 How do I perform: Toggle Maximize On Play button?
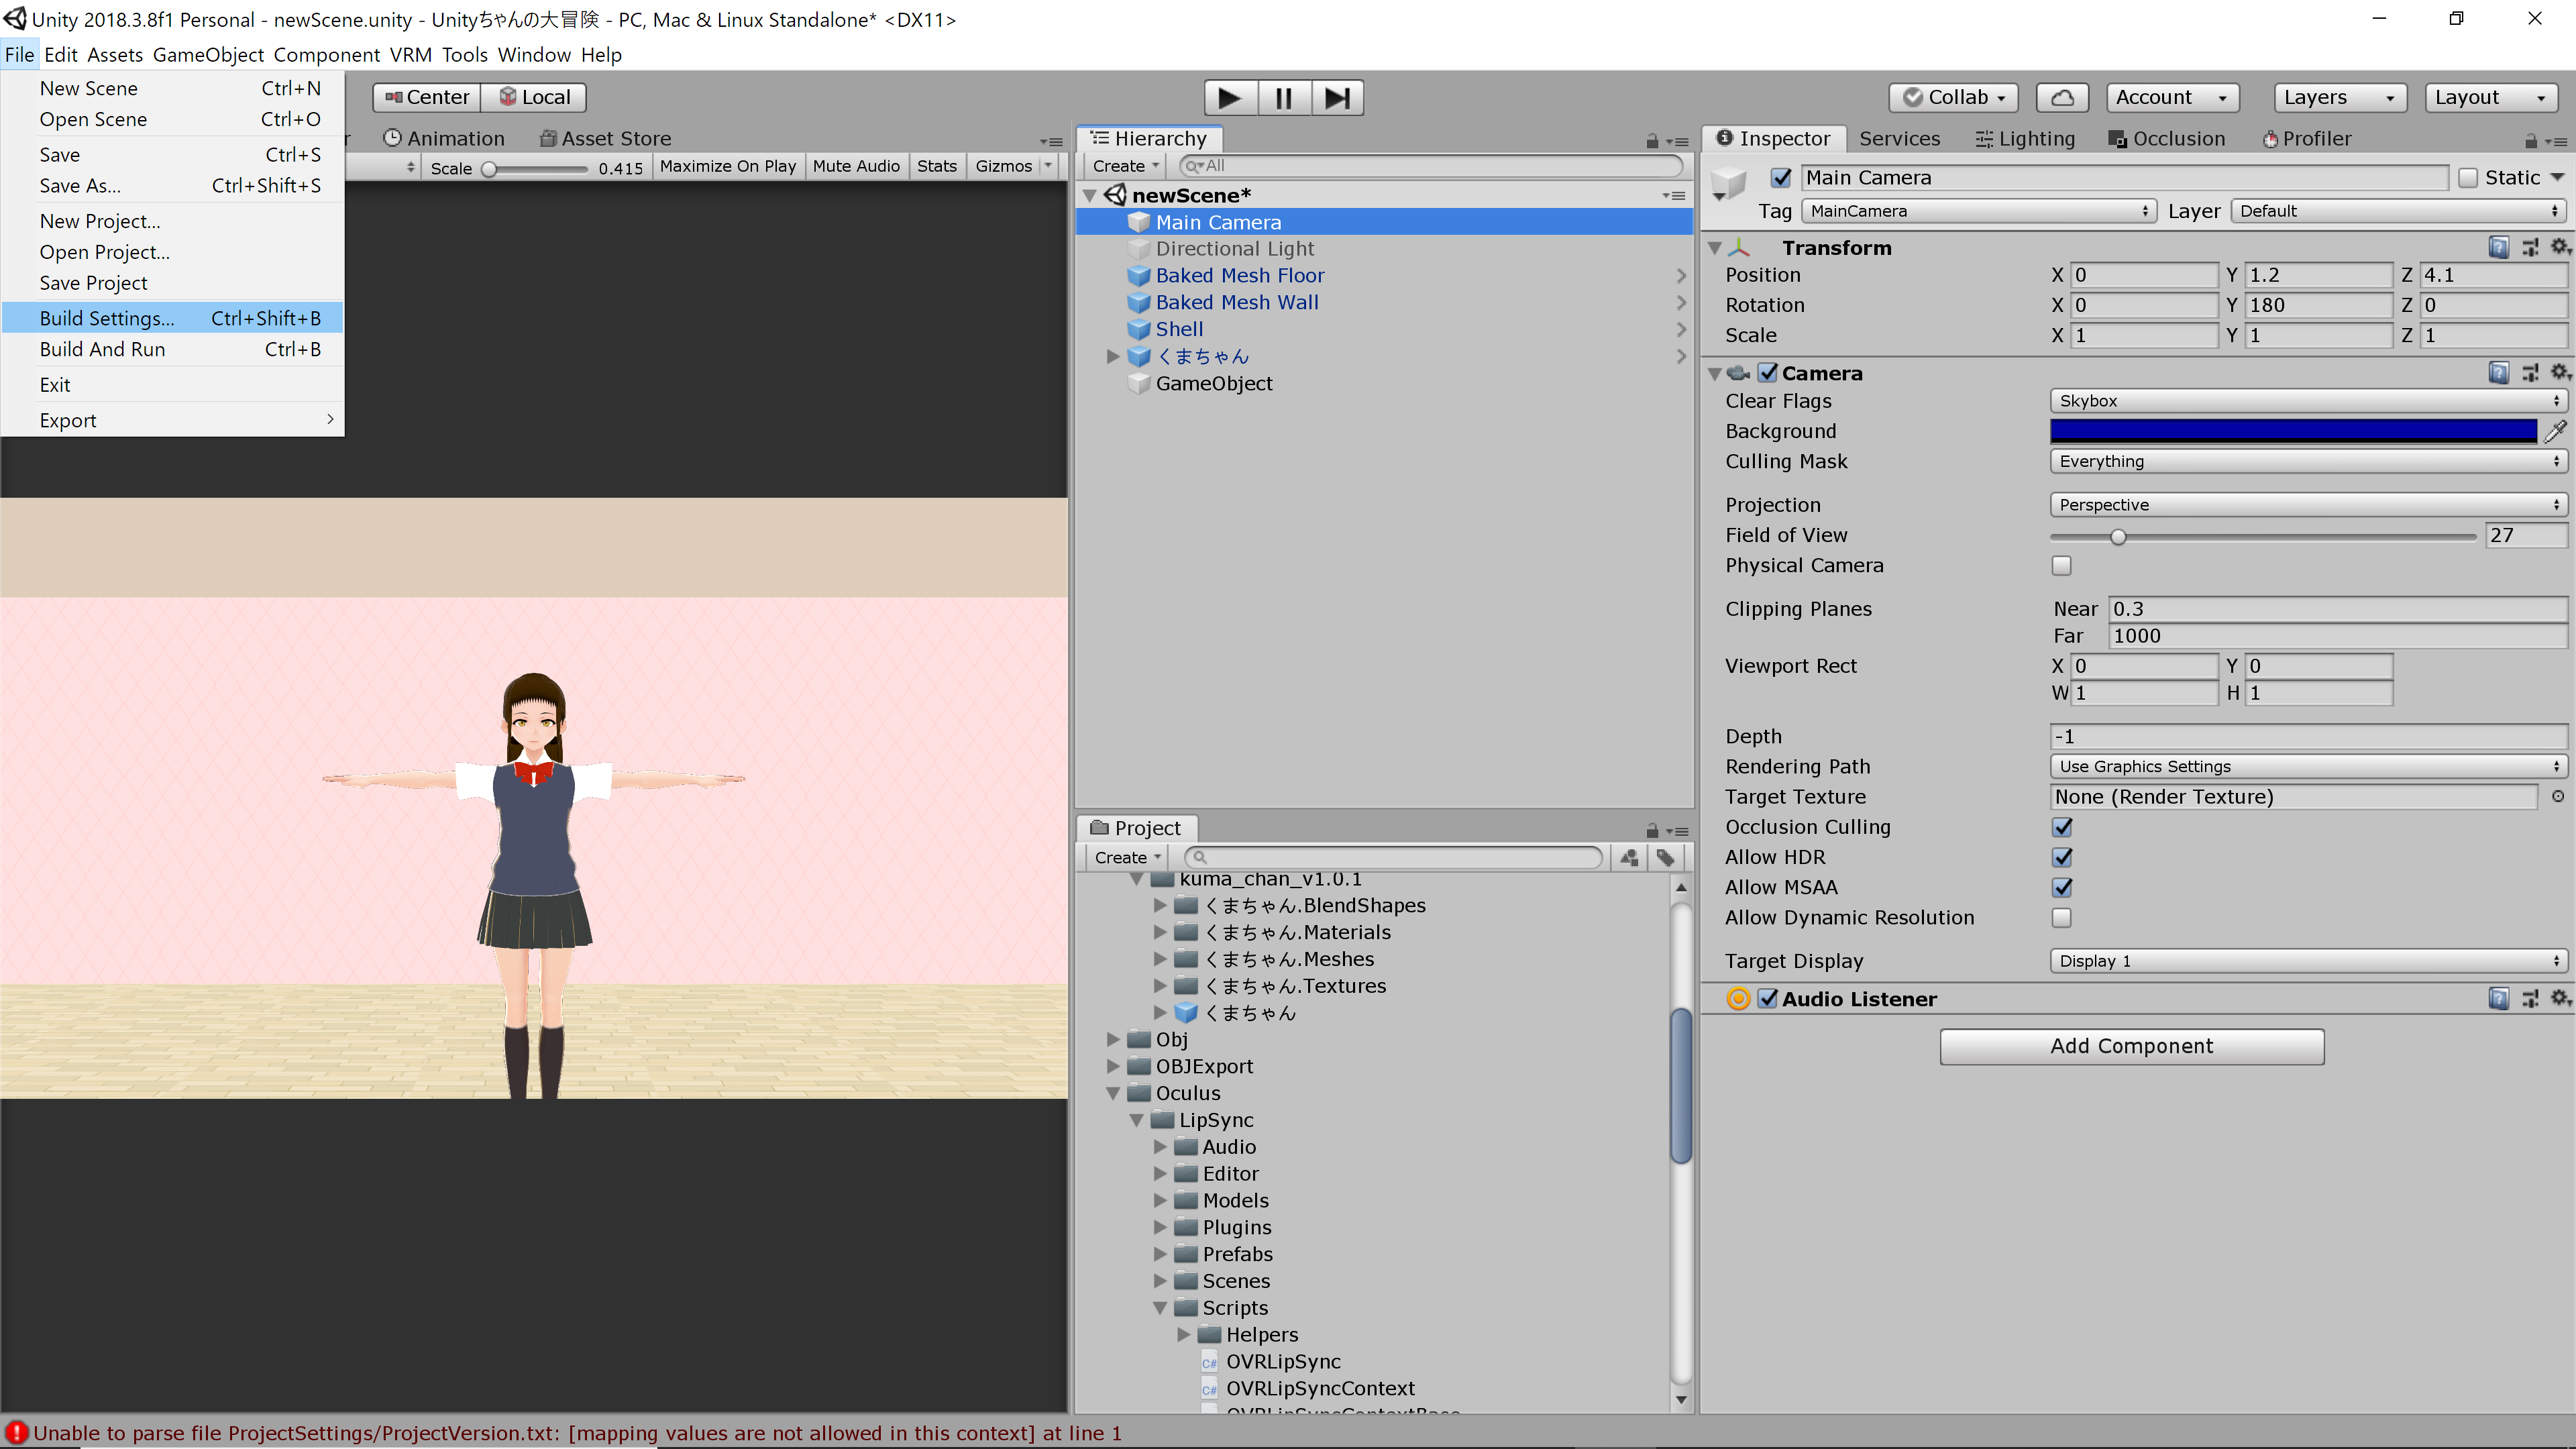[x=727, y=166]
